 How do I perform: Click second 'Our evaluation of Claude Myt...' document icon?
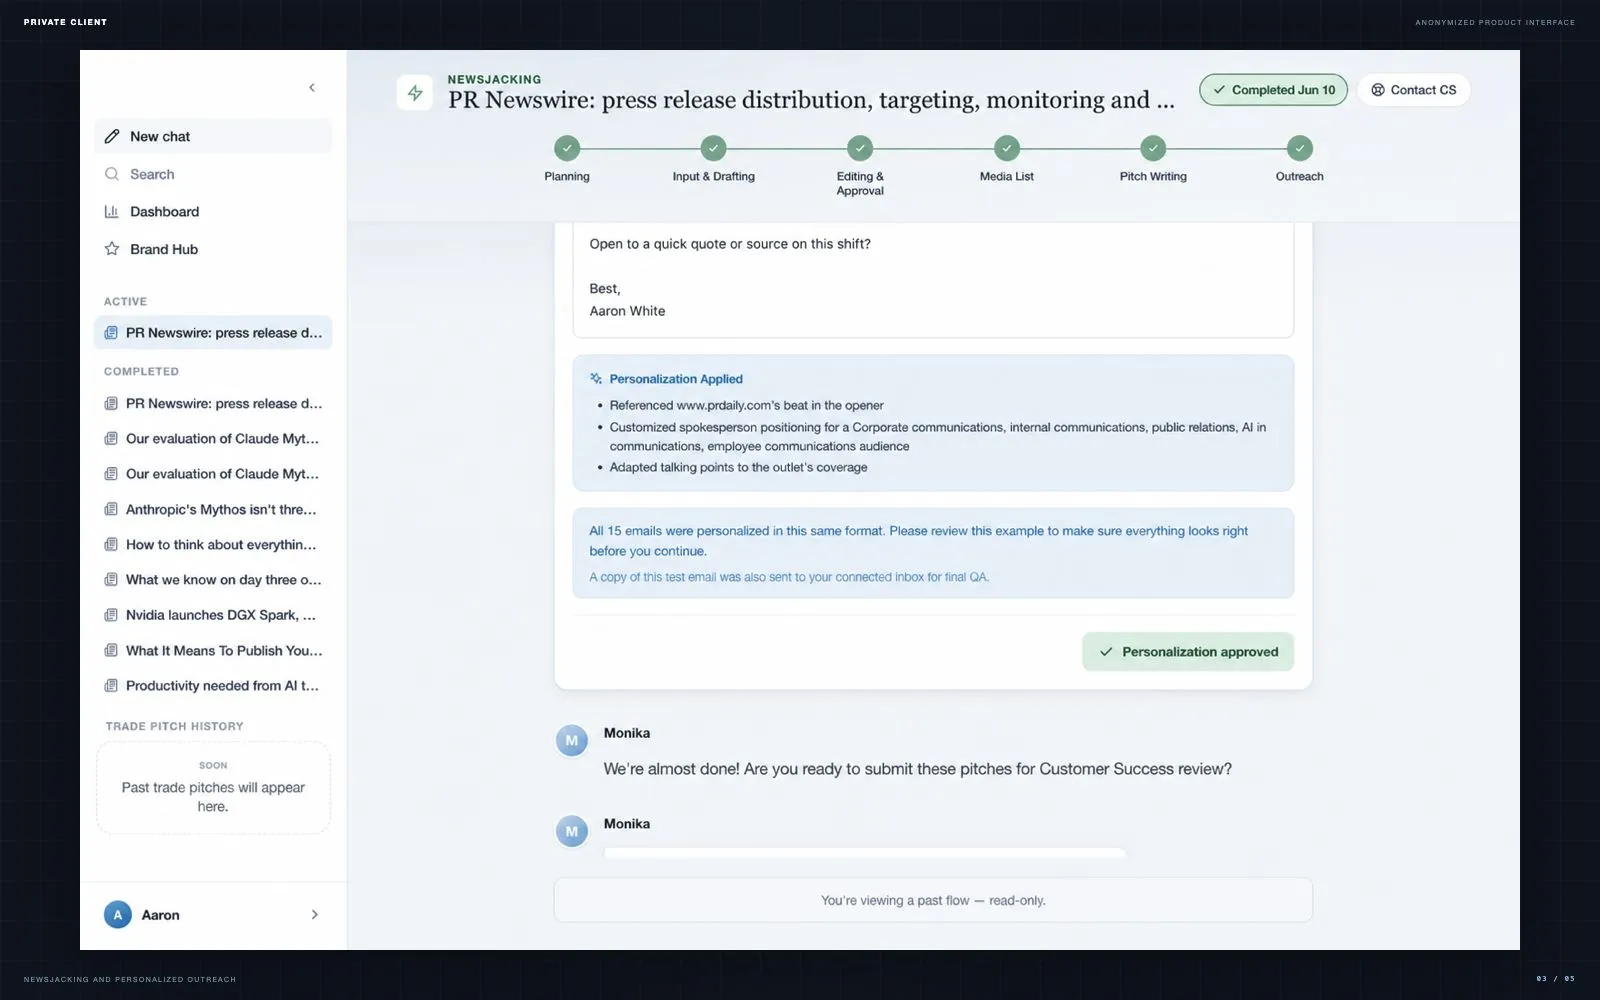(x=111, y=474)
